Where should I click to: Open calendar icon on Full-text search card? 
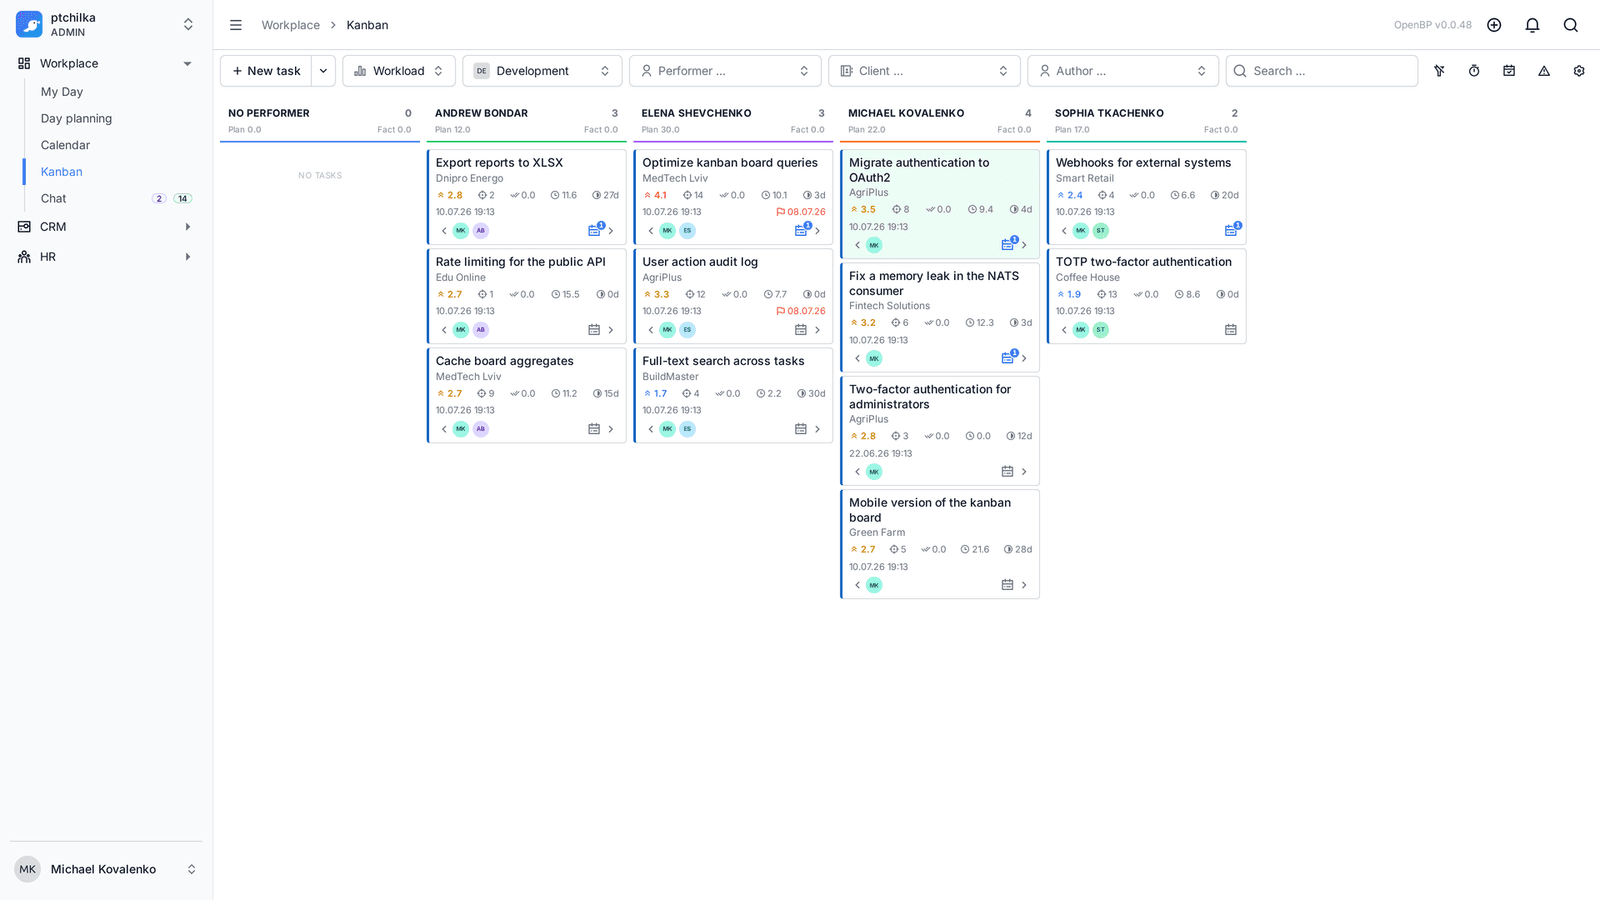tap(801, 429)
